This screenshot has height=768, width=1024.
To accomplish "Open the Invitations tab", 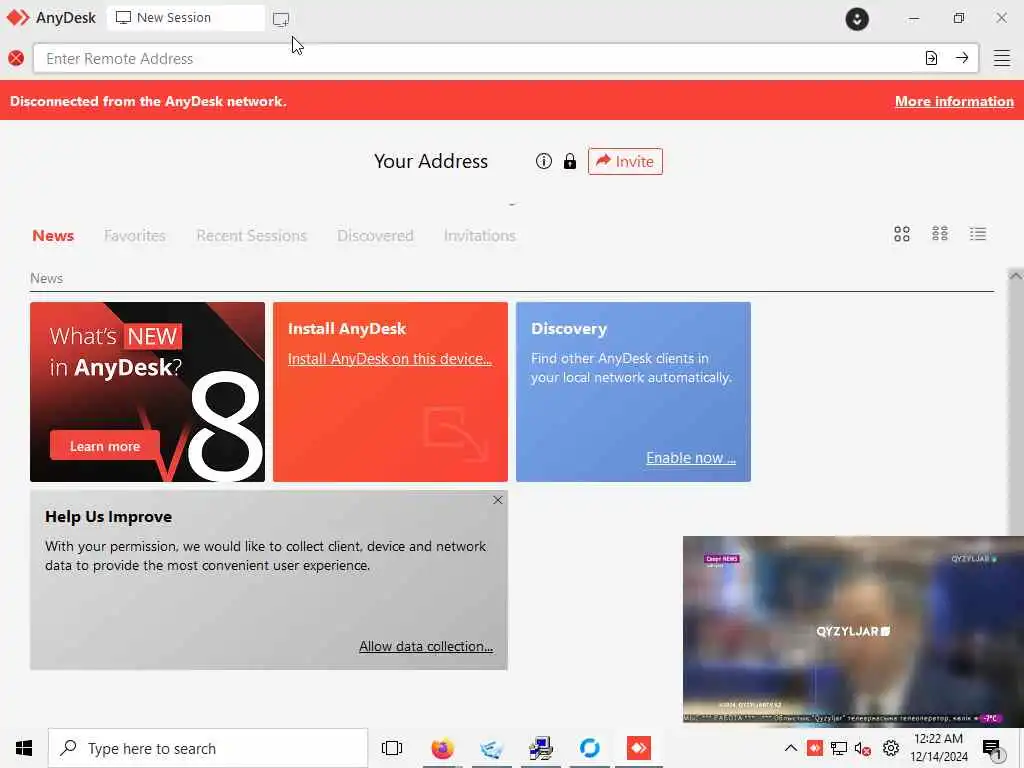I will (479, 236).
